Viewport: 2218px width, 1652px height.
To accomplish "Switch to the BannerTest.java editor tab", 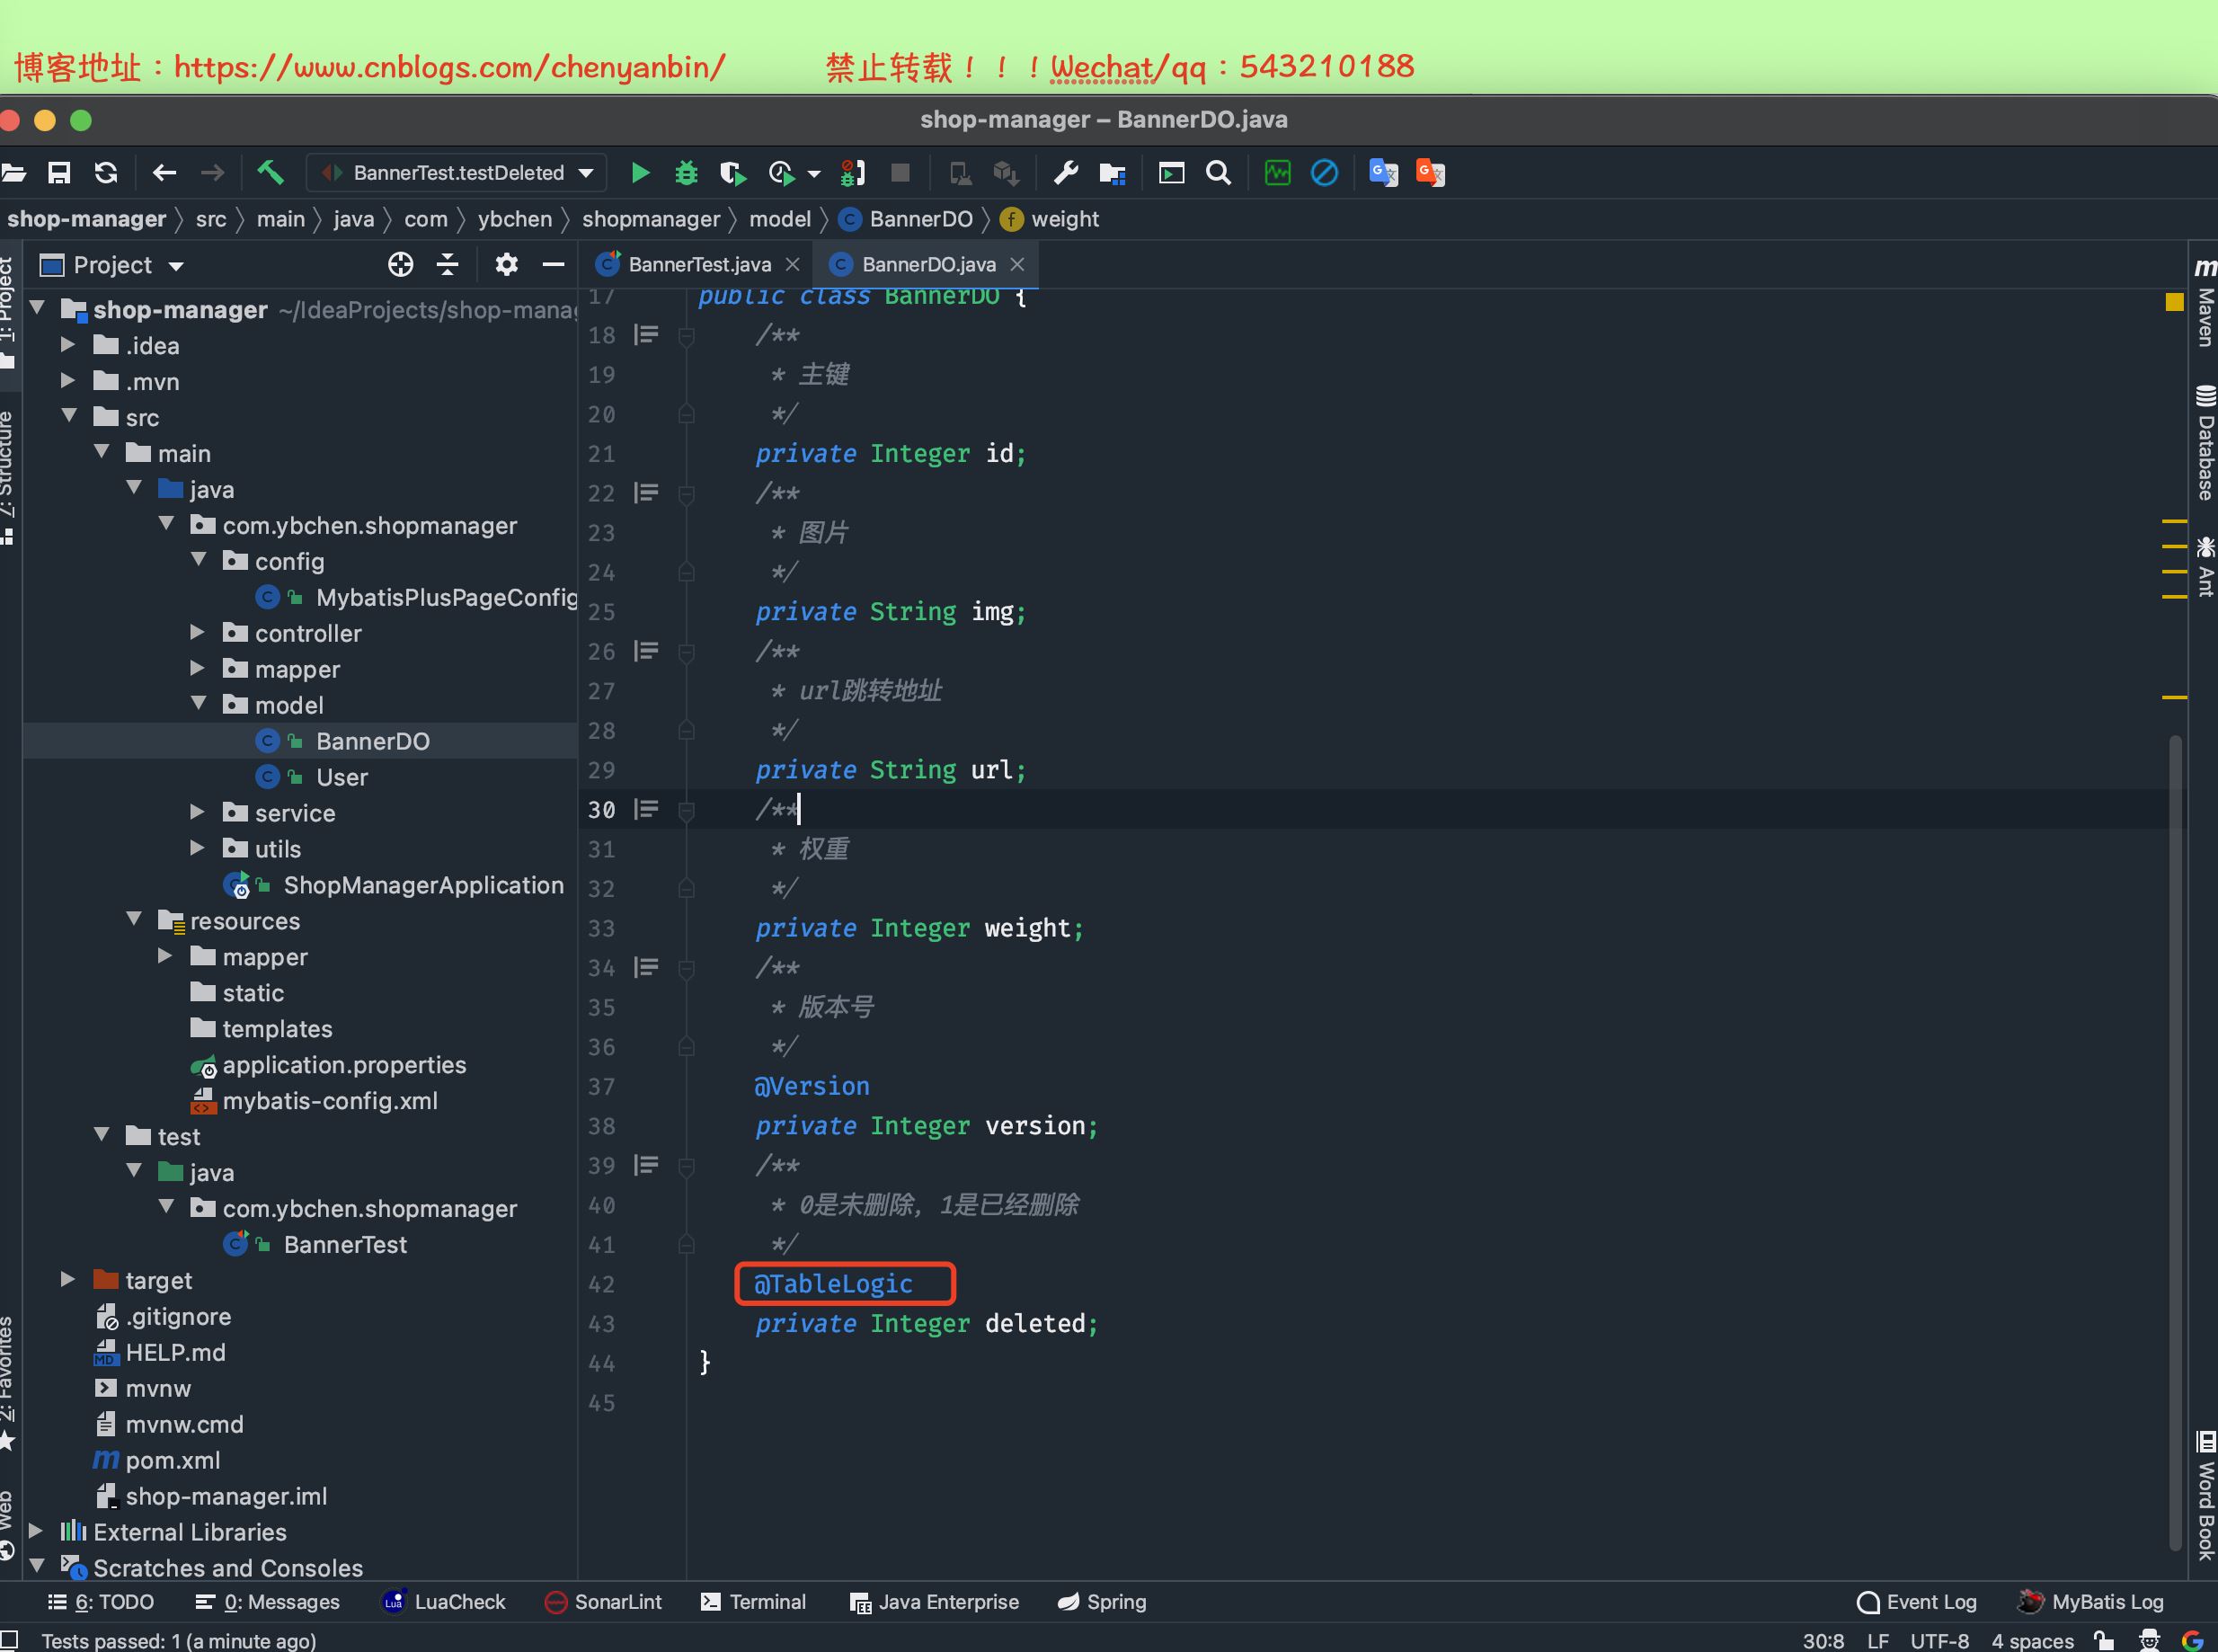I will (698, 264).
